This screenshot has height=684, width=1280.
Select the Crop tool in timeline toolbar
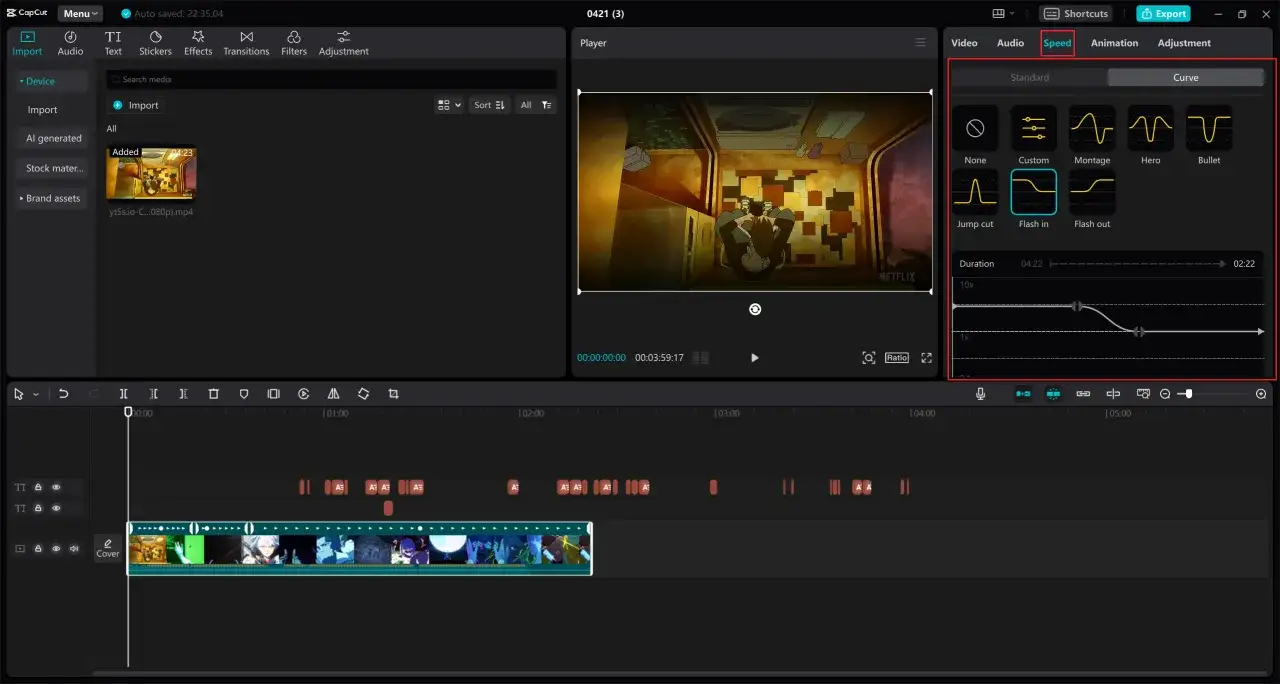point(393,394)
